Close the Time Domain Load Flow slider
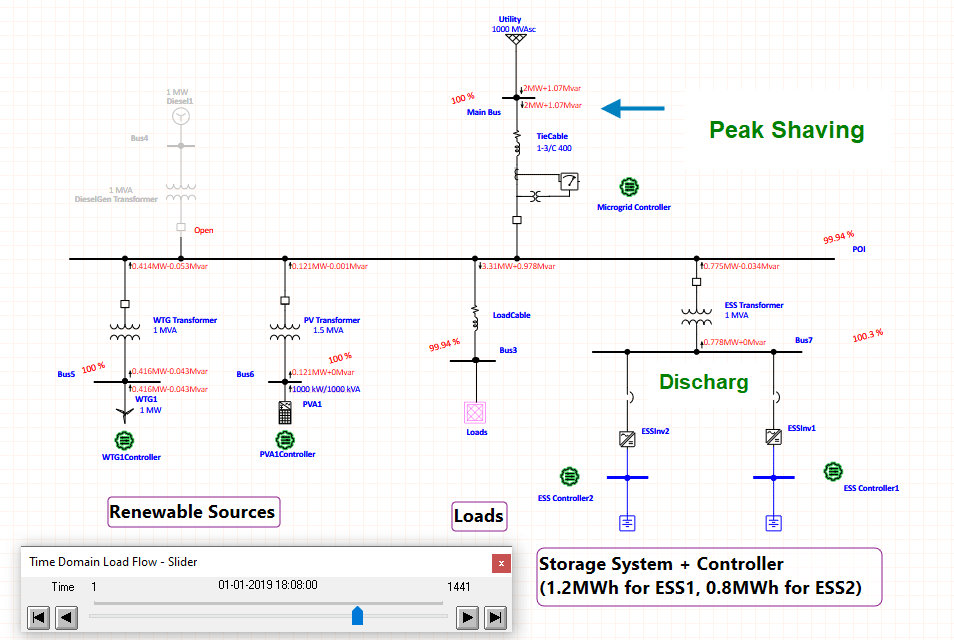 [500, 563]
